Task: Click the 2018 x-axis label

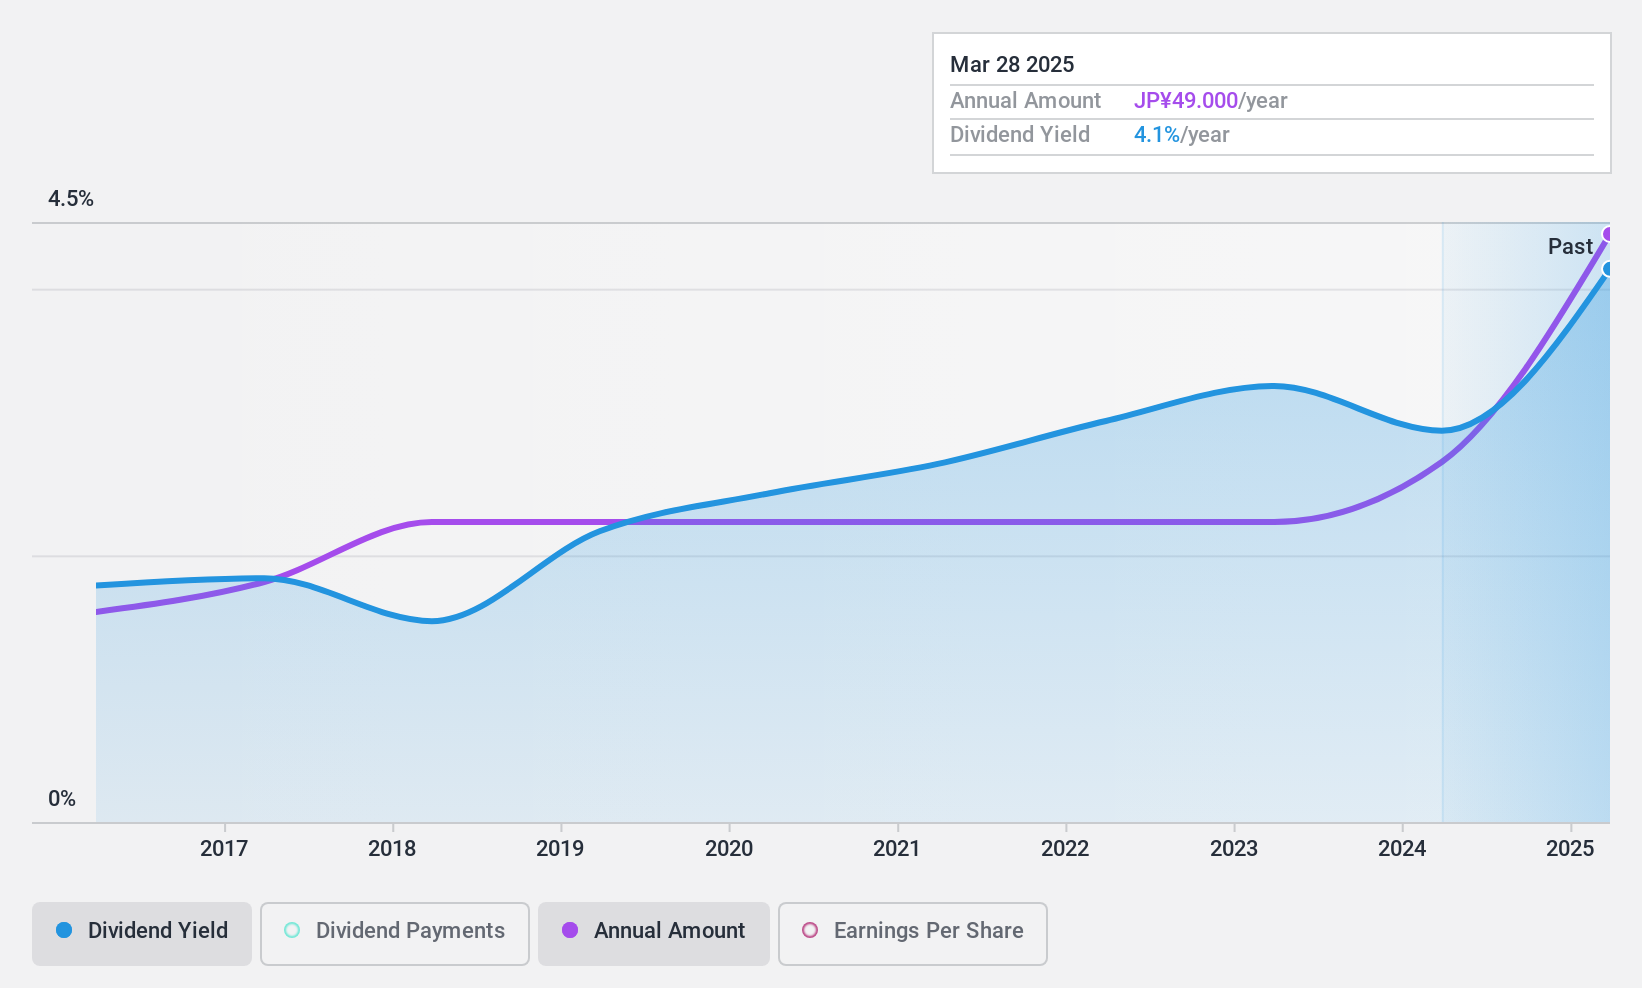Action: pos(392,849)
